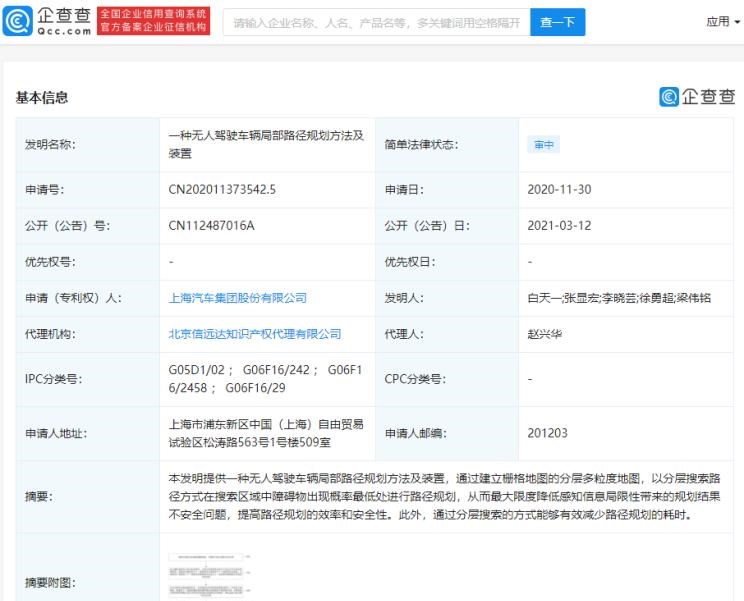Select publication date 2021-03-12
This screenshot has width=744, height=601.
click(559, 226)
